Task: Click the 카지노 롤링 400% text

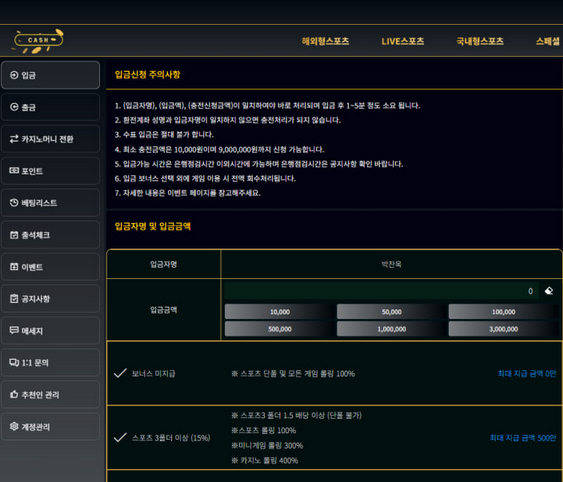Action: coord(265,460)
